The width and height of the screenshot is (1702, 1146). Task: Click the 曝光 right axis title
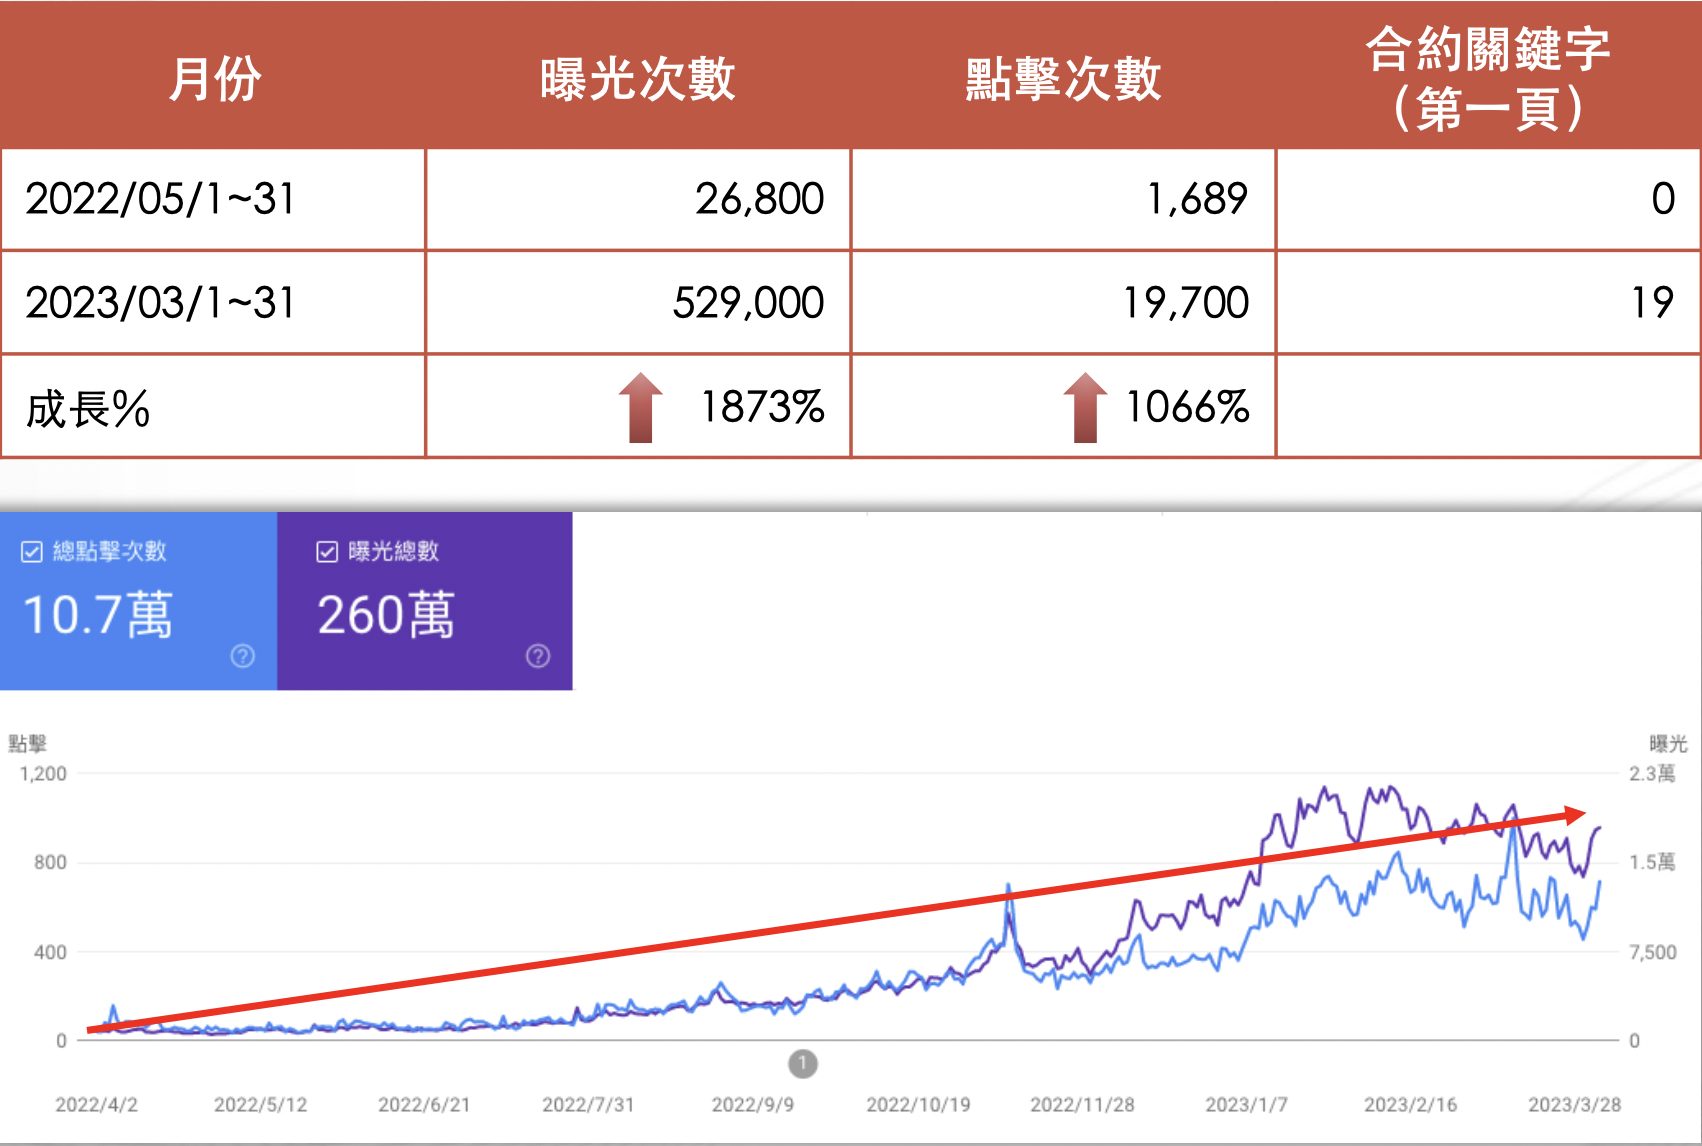pos(1668,743)
